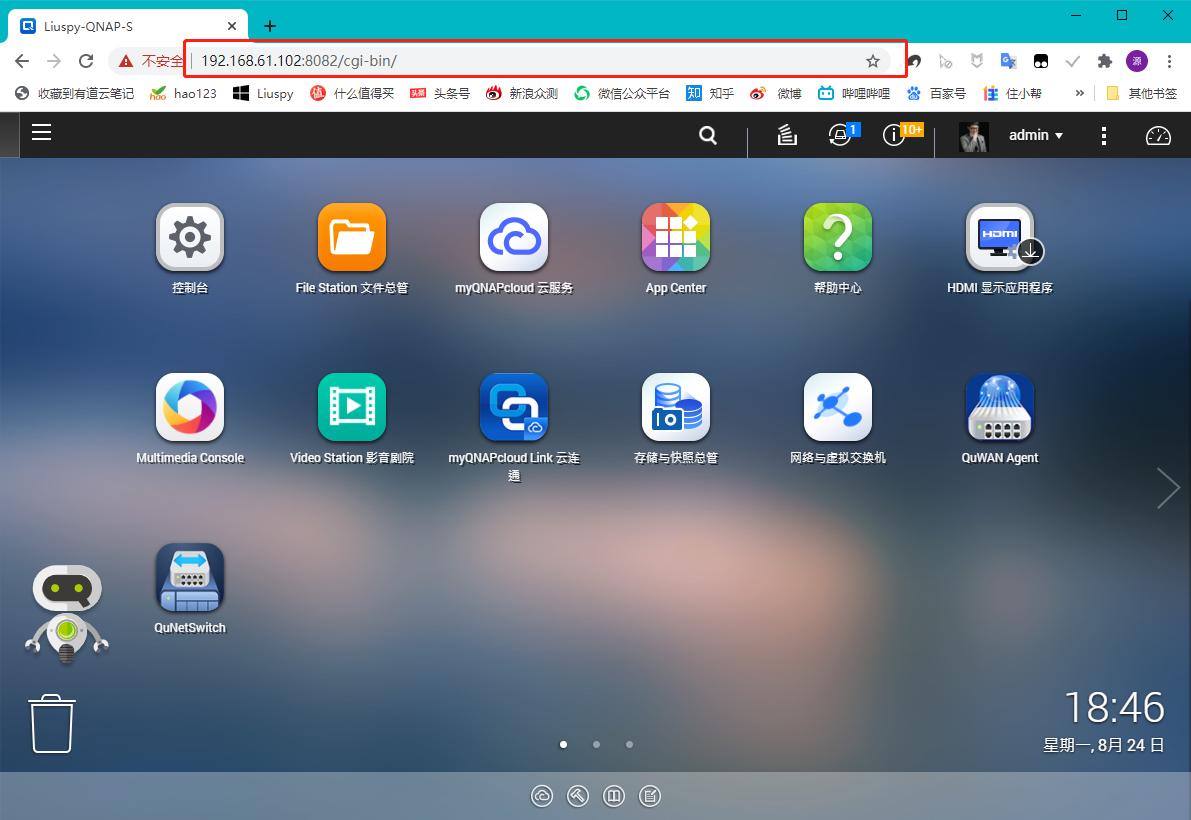Open external devices icon with badge 1

click(x=842, y=134)
